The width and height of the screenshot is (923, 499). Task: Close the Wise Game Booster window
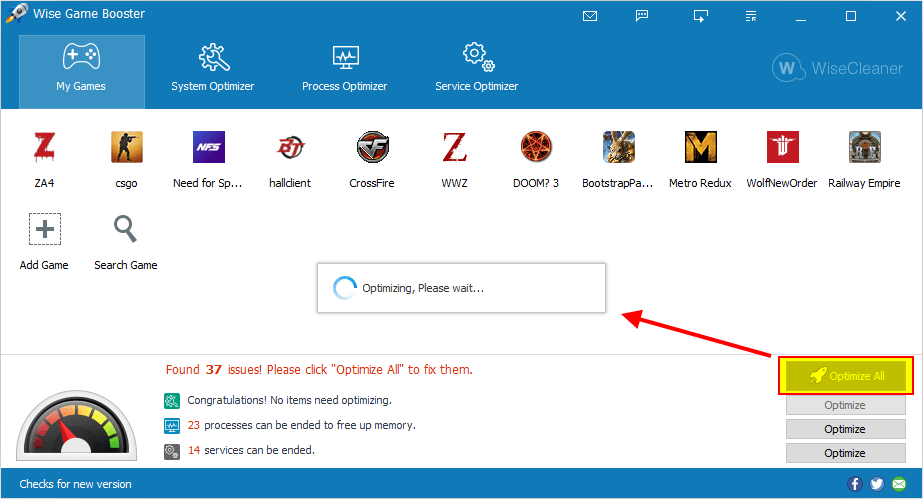pos(901,16)
